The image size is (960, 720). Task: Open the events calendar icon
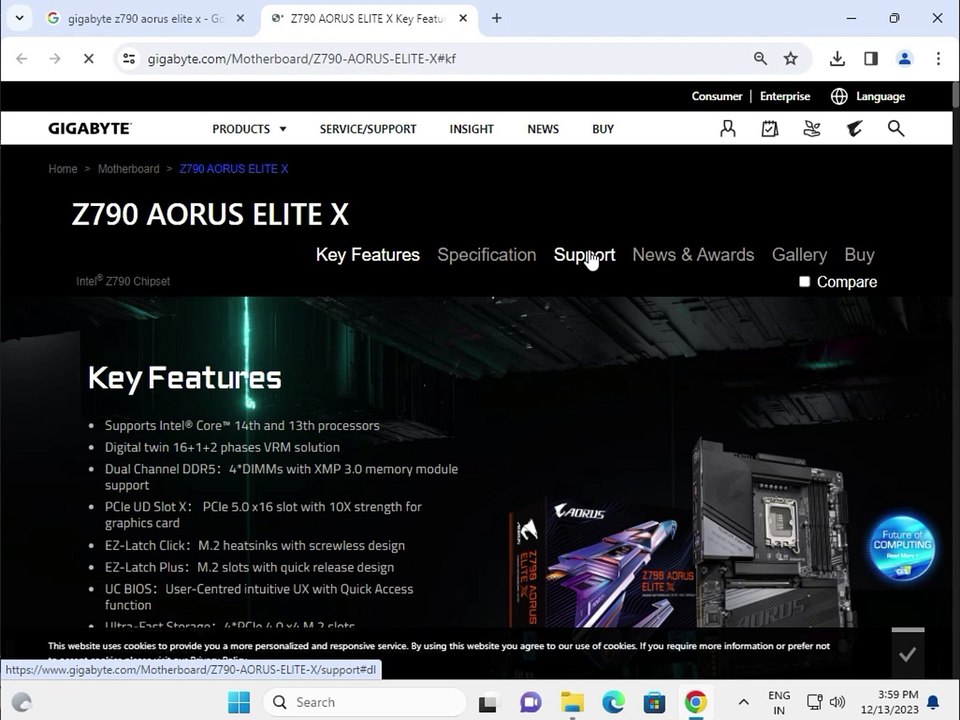click(x=770, y=129)
